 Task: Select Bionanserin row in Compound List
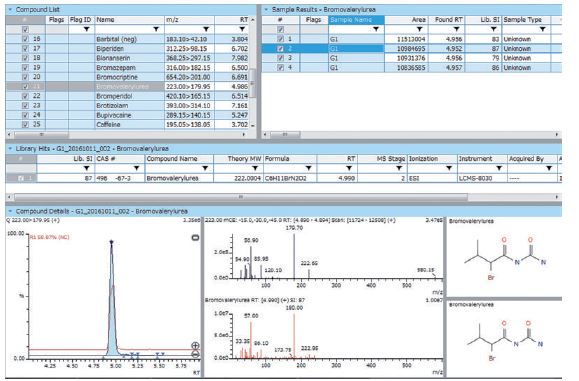click(x=127, y=58)
